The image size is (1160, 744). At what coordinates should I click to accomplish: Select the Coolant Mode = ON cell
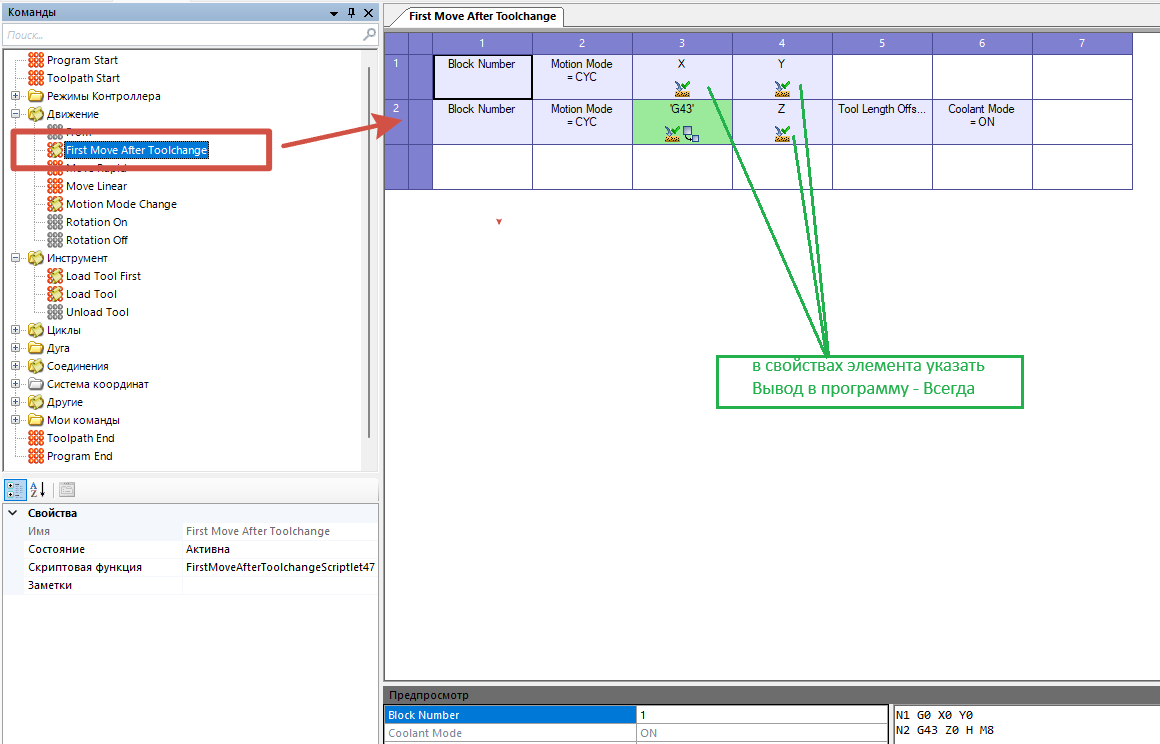[x=982, y=122]
